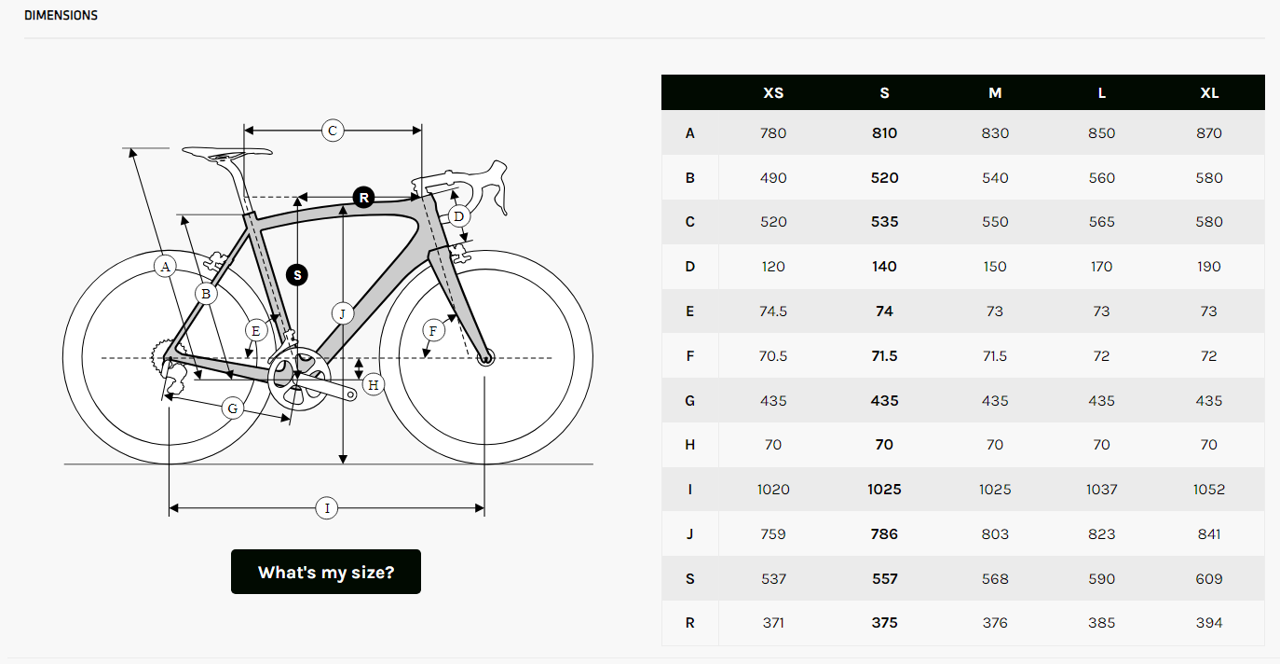Select the S size column header
The height and width of the screenshot is (664, 1280).
(884, 93)
